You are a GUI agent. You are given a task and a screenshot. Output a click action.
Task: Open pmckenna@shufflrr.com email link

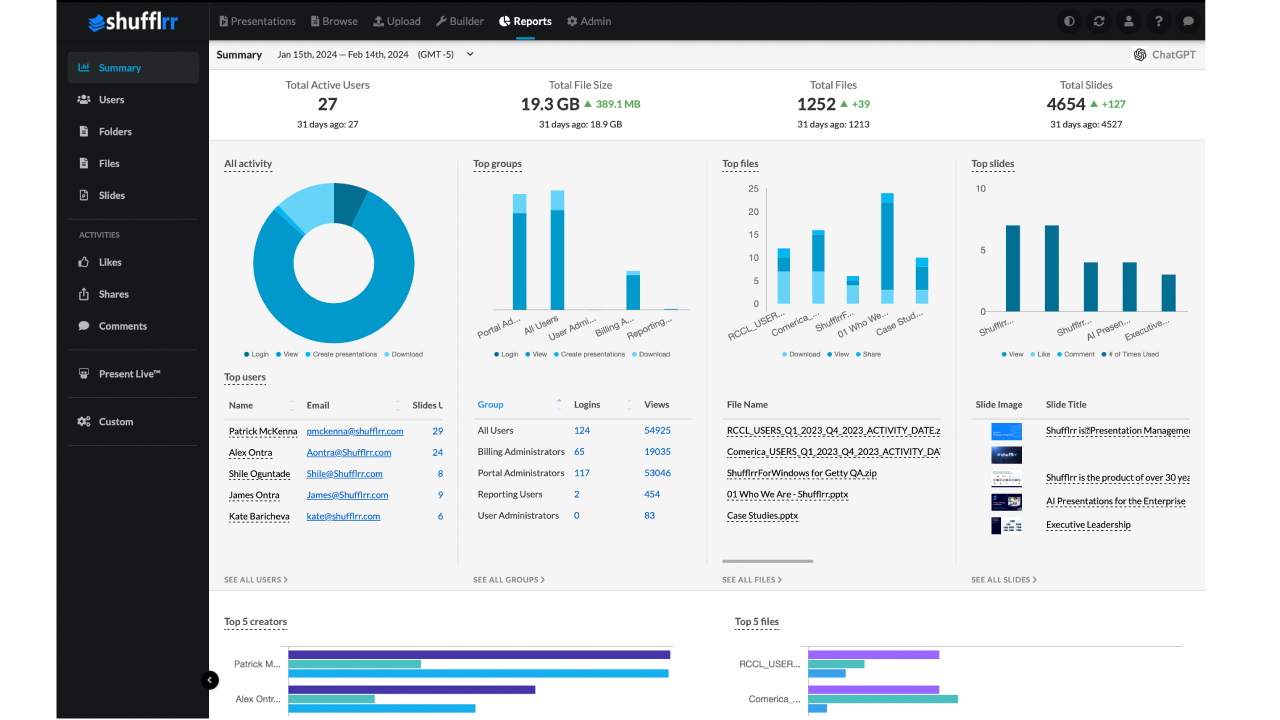click(355, 432)
